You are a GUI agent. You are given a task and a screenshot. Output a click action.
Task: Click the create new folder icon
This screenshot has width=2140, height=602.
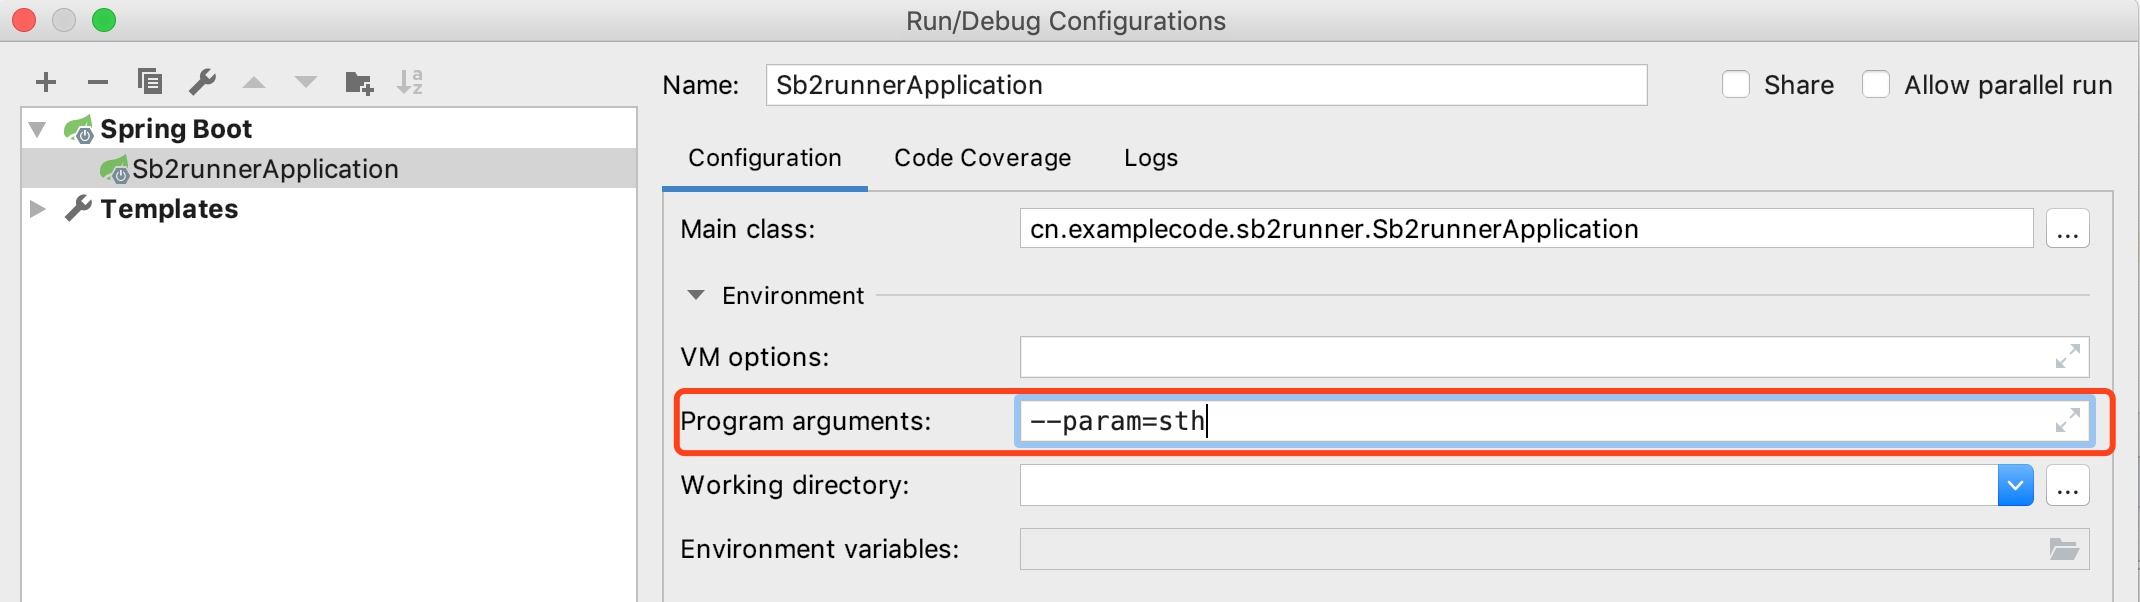358,82
